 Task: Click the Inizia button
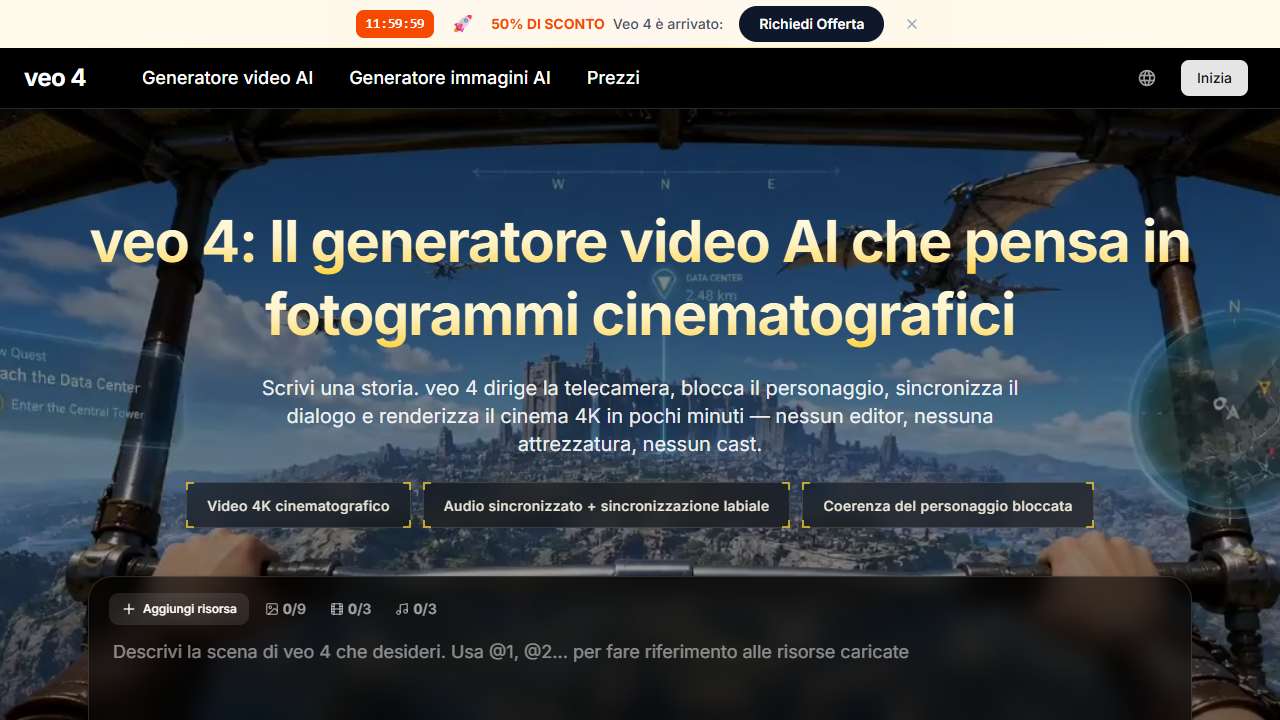1214,78
